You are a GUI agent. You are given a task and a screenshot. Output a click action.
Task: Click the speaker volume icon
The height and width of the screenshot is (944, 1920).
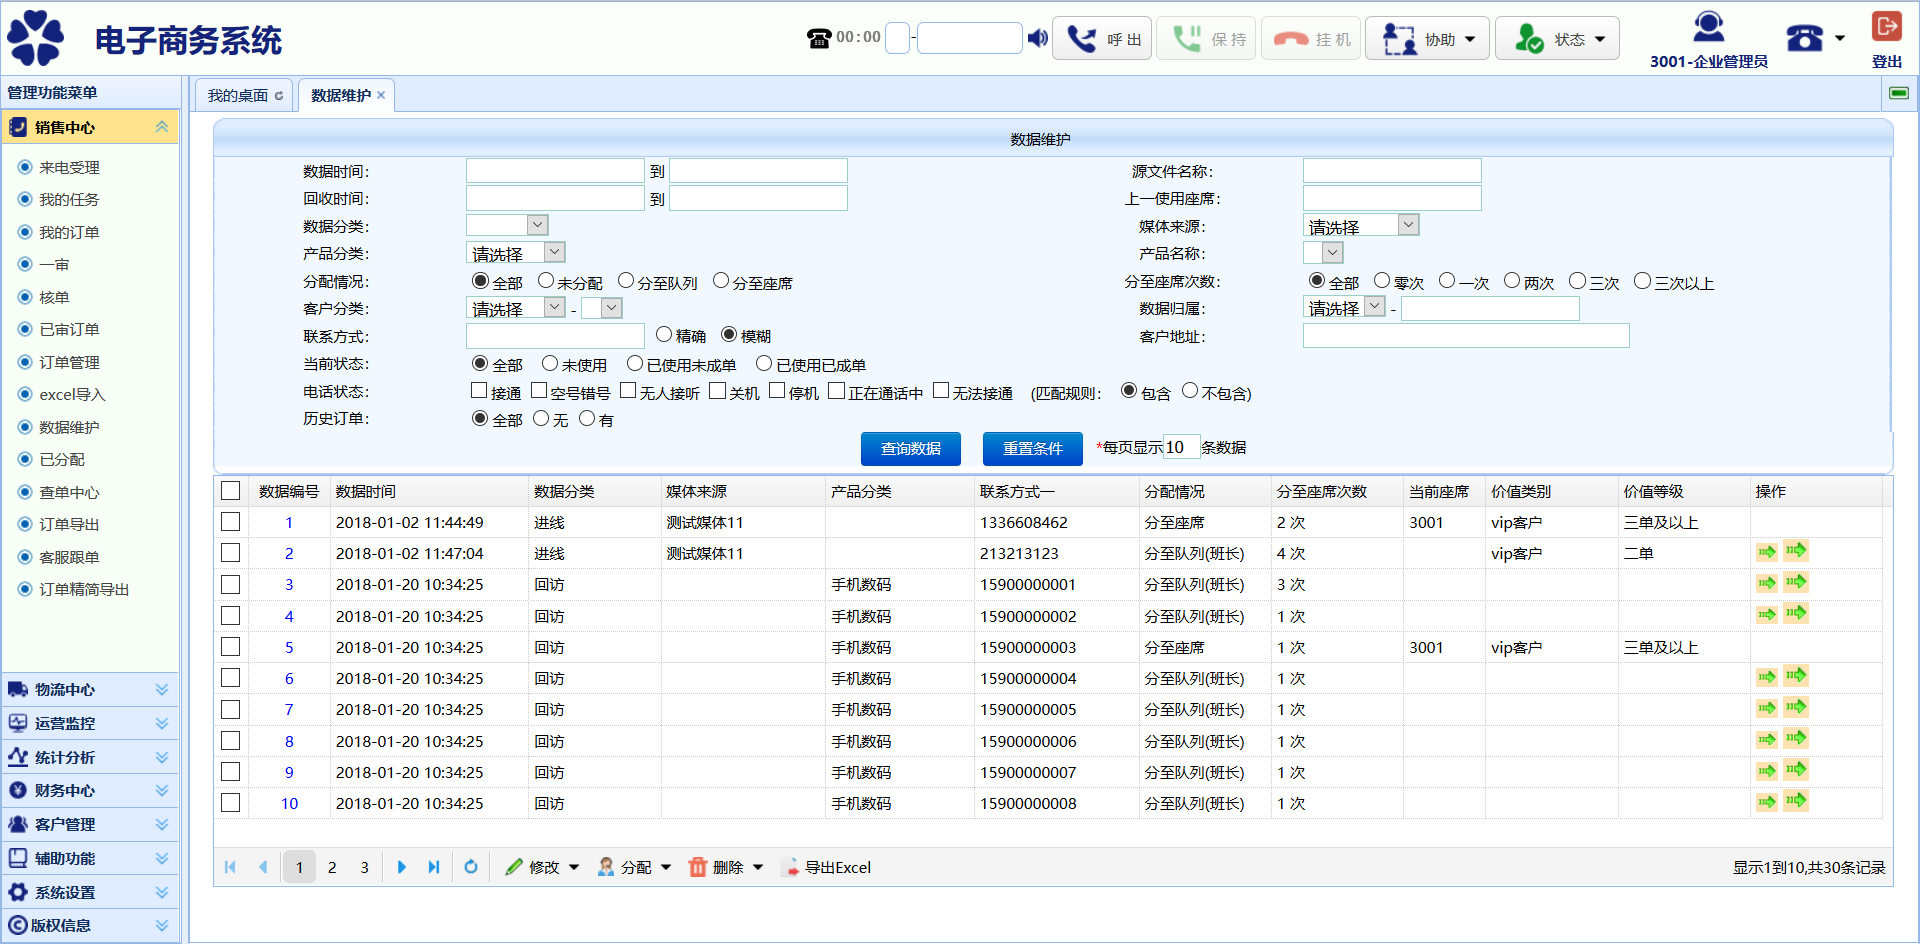(1038, 38)
